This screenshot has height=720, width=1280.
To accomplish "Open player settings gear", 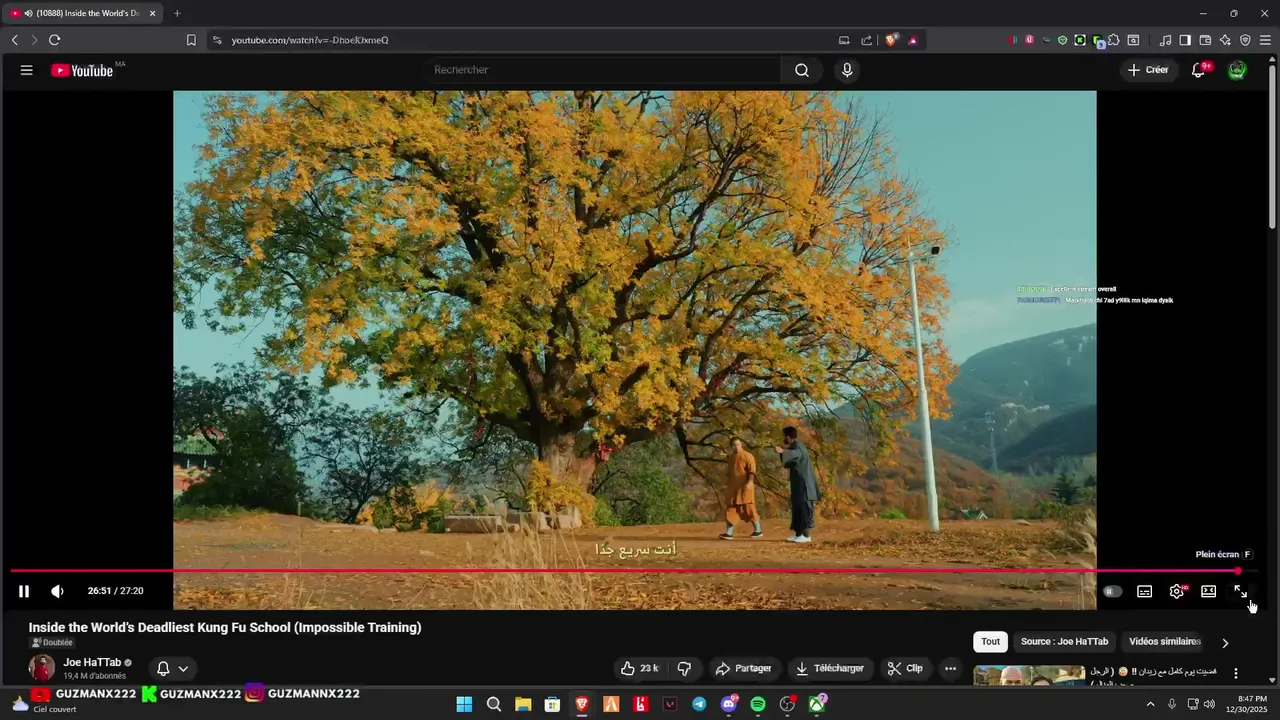I will [x=1177, y=591].
